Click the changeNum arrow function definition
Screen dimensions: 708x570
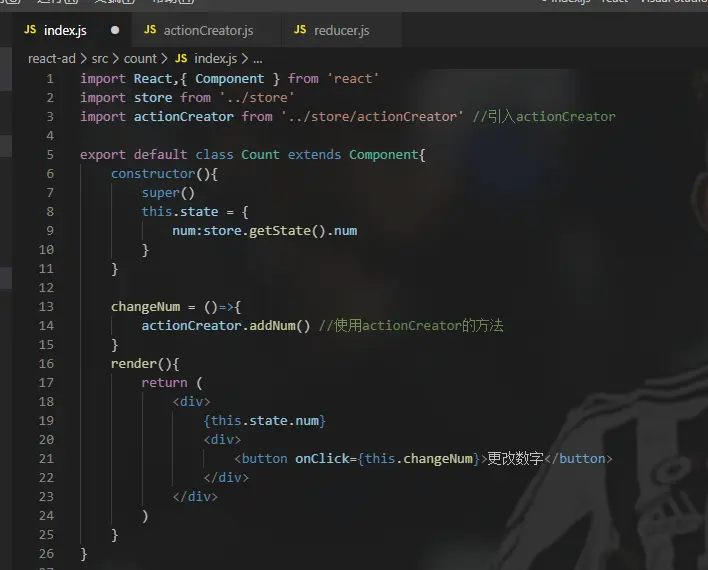click(176, 307)
